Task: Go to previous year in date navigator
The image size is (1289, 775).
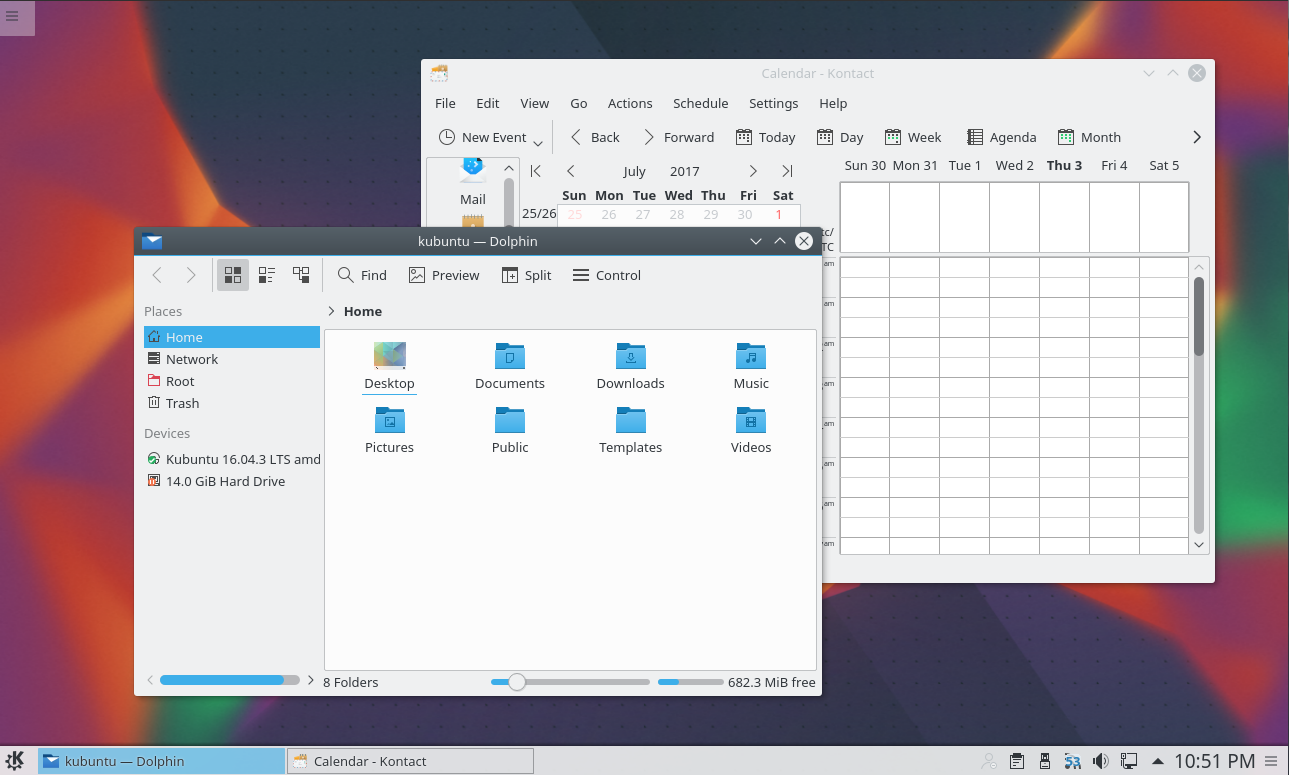Action: [536, 171]
